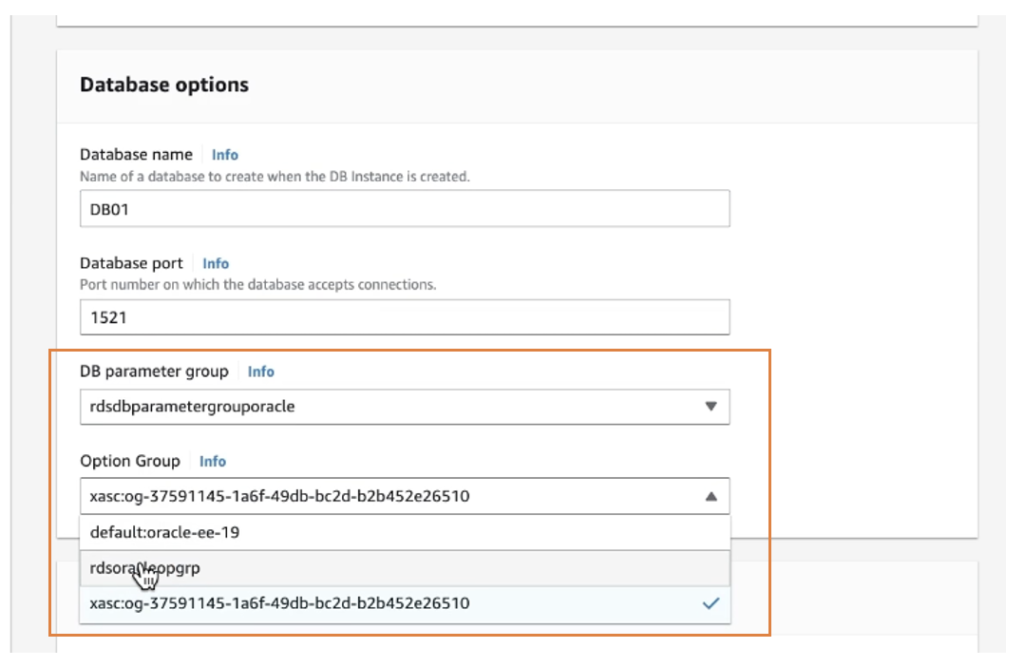
Task: View the DB parameter group Info link
Action: tap(260, 371)
